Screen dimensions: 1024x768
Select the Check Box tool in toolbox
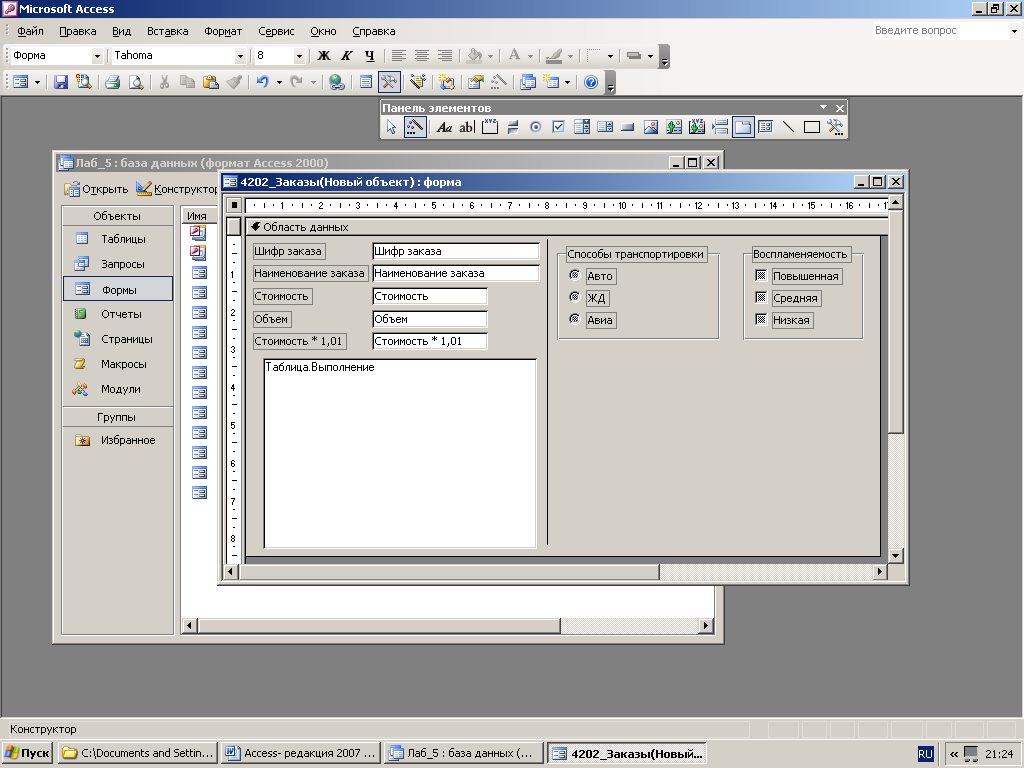pyautogui.click(x=558, y=127)
